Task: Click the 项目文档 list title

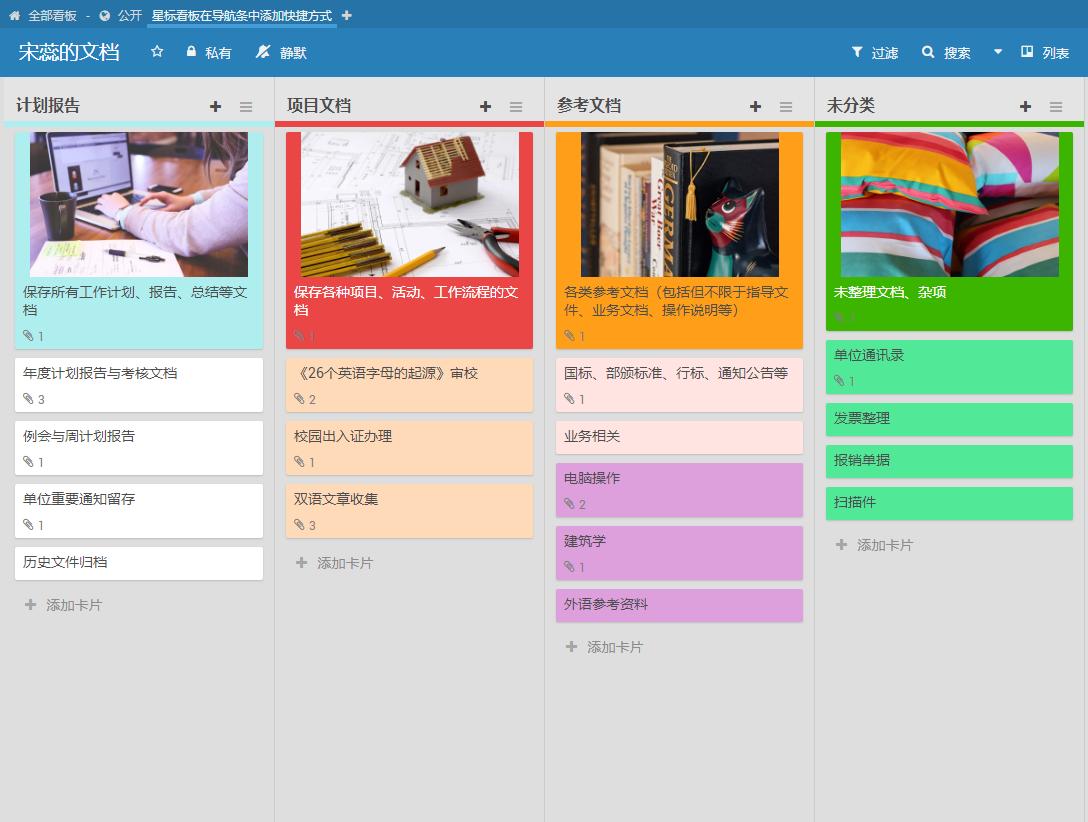Action: pos(318,105)
